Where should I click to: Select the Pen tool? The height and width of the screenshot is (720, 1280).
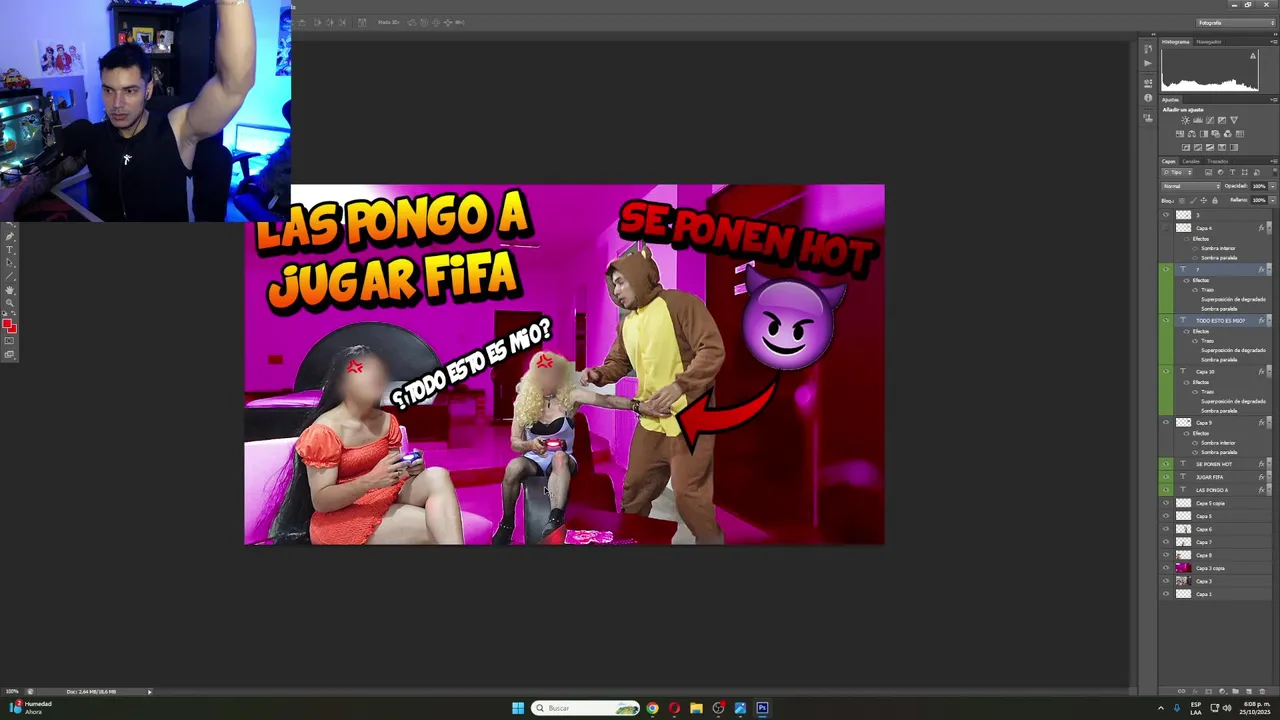[9, 237]
